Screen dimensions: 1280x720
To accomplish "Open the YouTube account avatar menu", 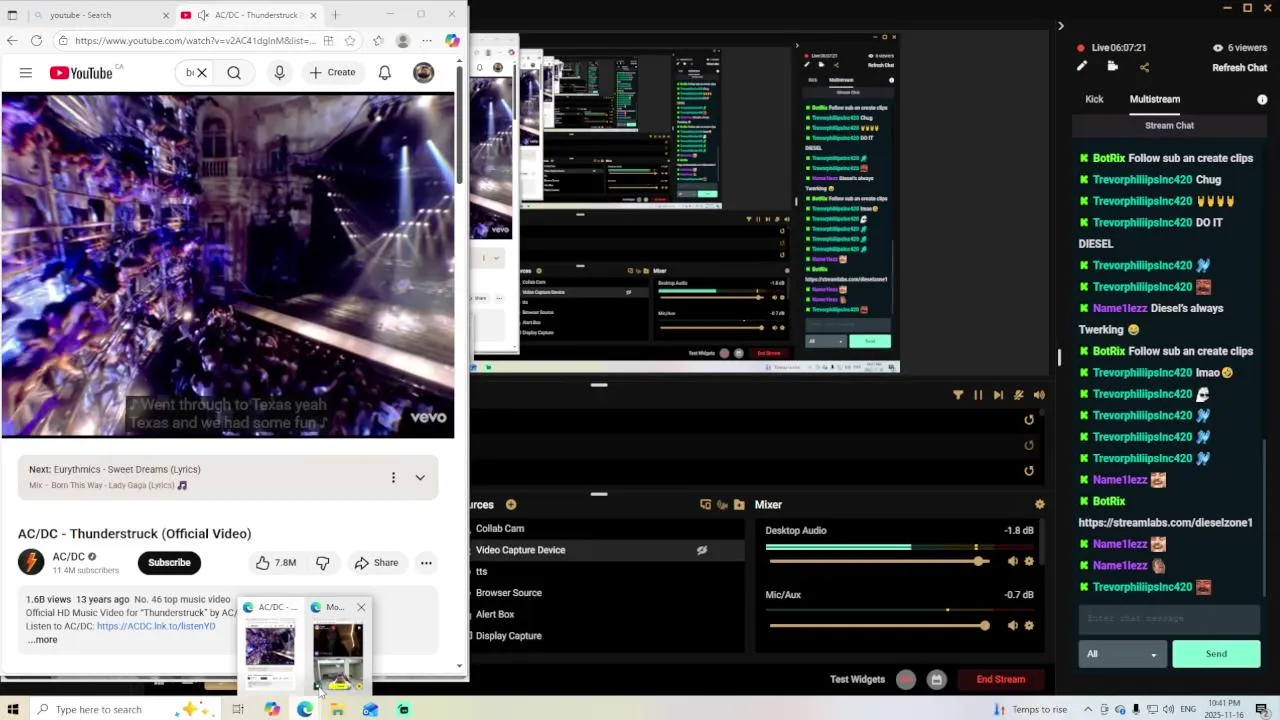I will click(x=424, y=72).
